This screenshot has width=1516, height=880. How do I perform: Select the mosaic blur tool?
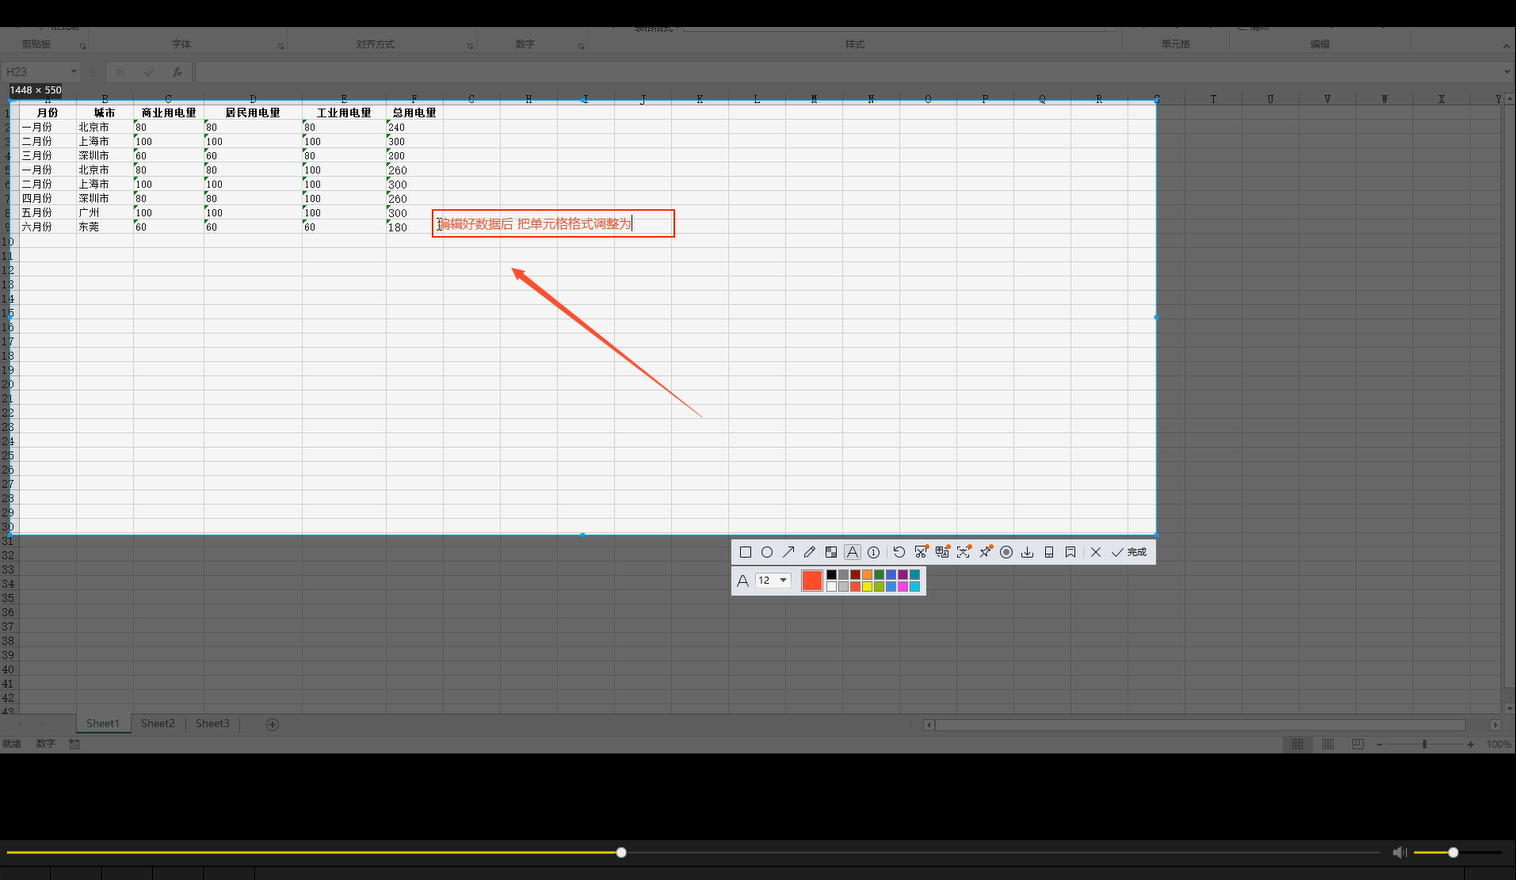point(831,552)
